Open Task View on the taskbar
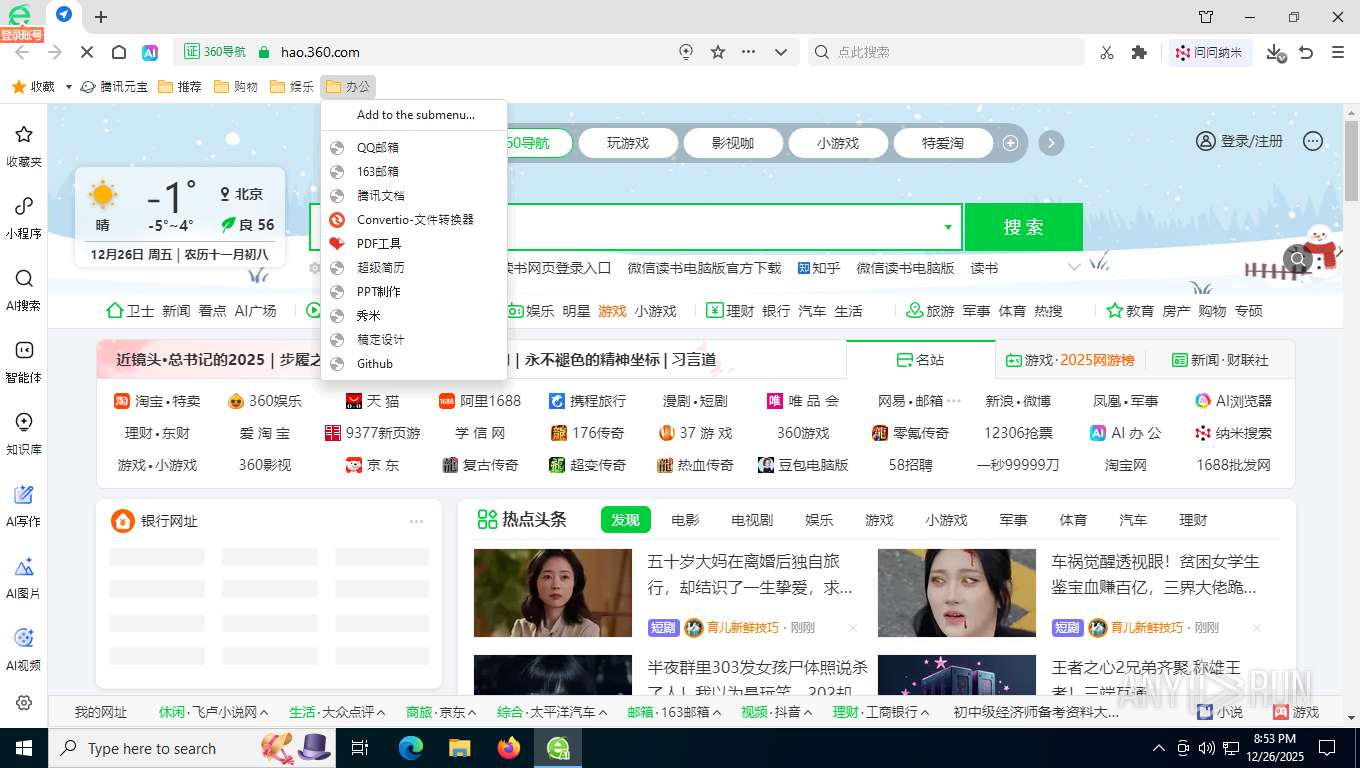Image resolution: width=1360 pixels, height=768 pixels. point(360,747)
